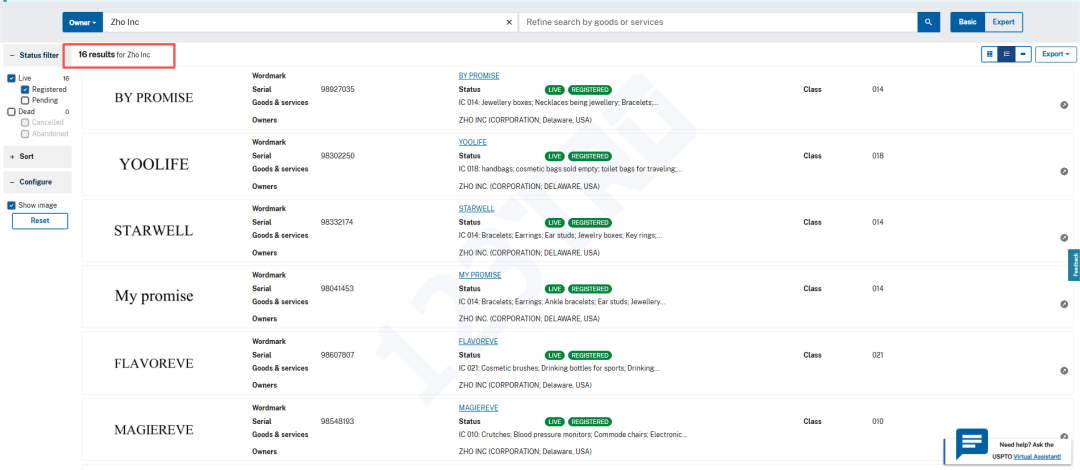The image size is (1080, 470).
Task: Toggle the Show image checkbox
Action: [12, 205]
